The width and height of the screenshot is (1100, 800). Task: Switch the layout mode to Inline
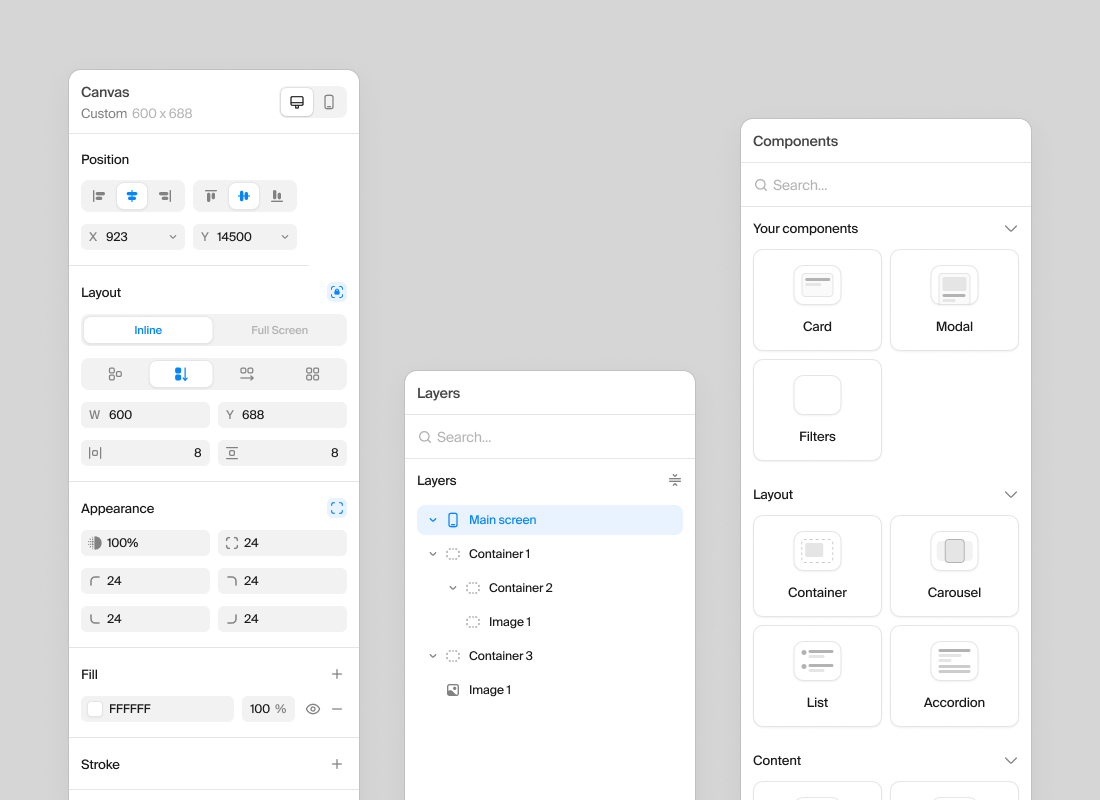point(148,330)
